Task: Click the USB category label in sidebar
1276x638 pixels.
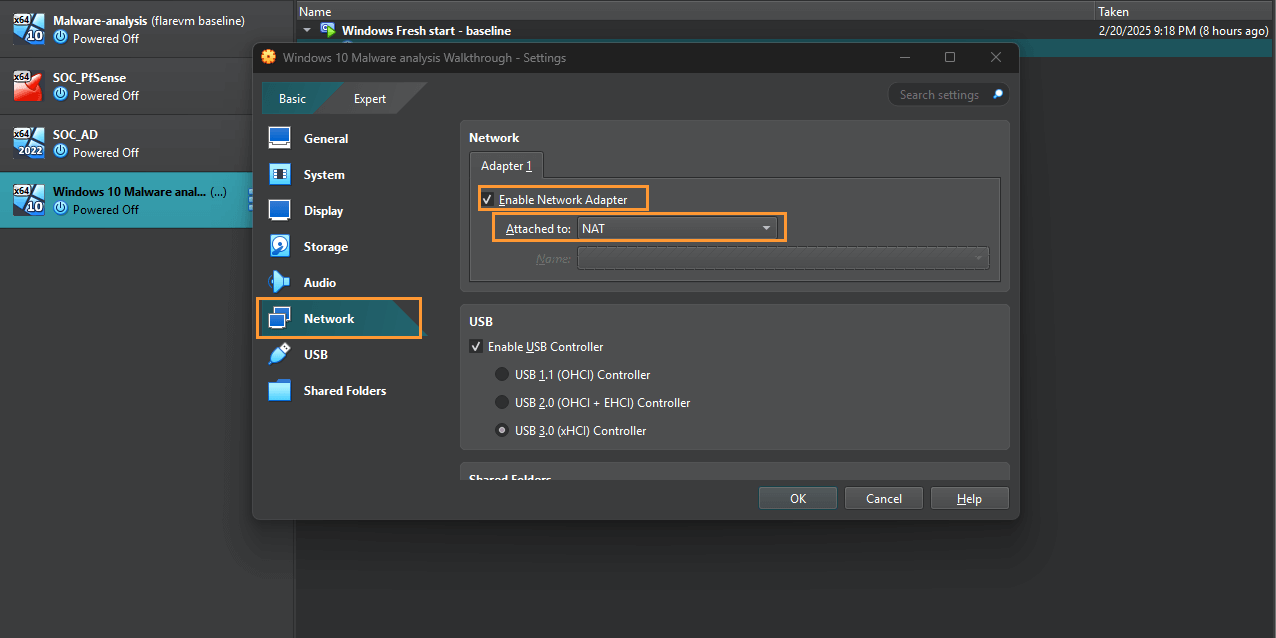Action: point(316,355)
